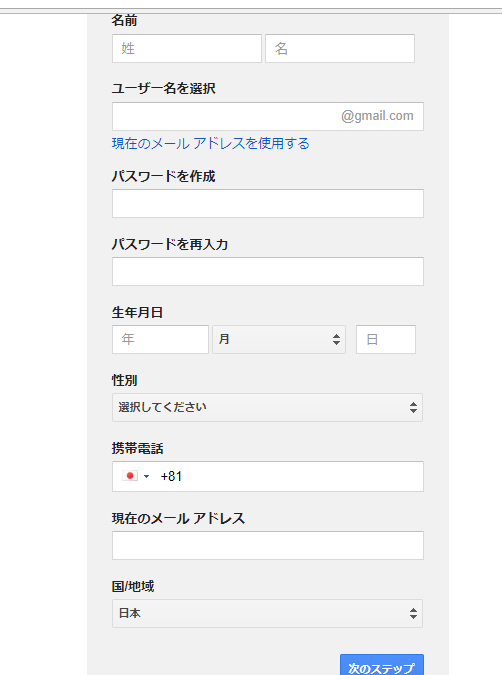
Task: Click the 日 birth day field
Action: click(x=386, y=339)
